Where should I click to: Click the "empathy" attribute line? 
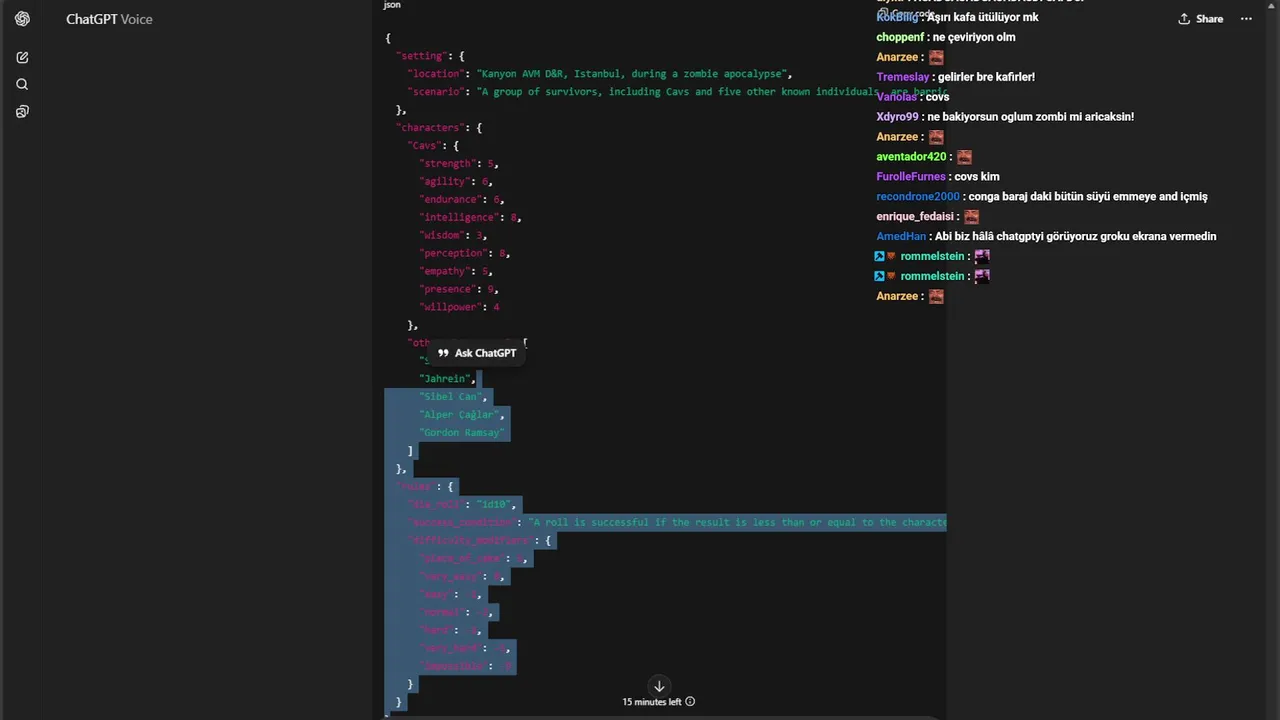(455, 272)
